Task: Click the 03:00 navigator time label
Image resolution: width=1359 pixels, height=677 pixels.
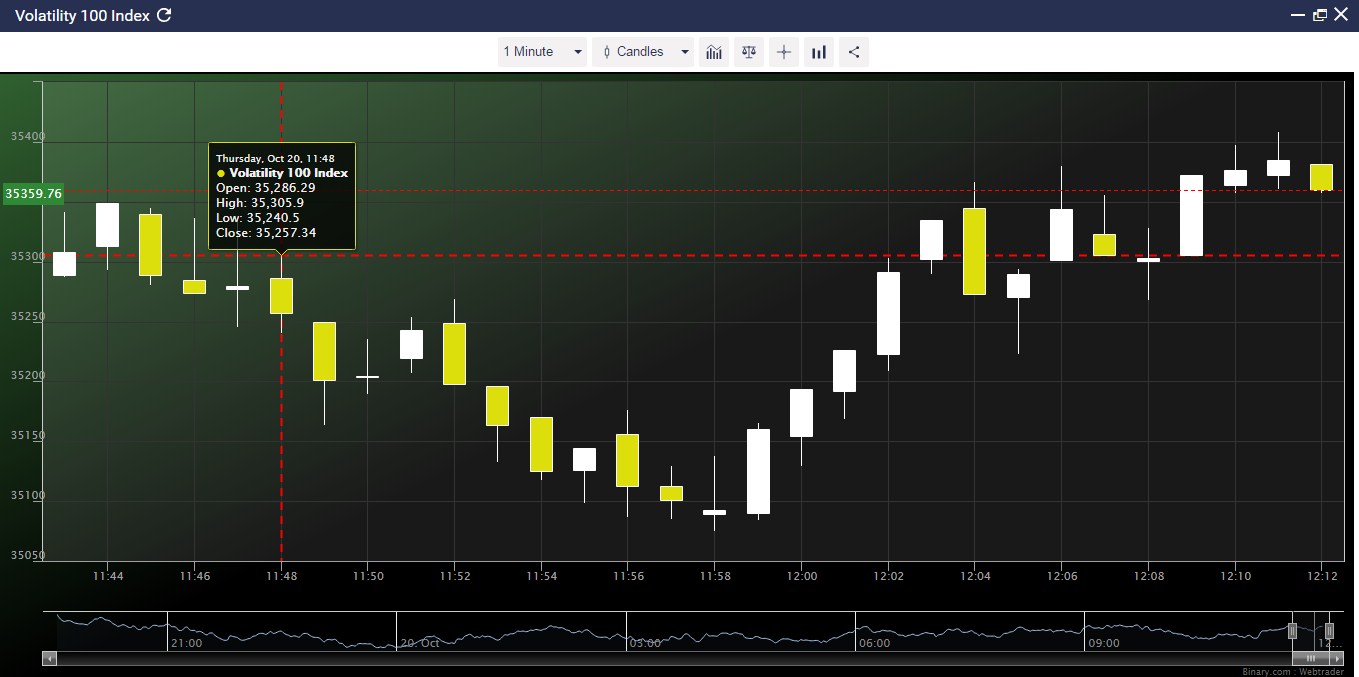Action: (645, 643)
